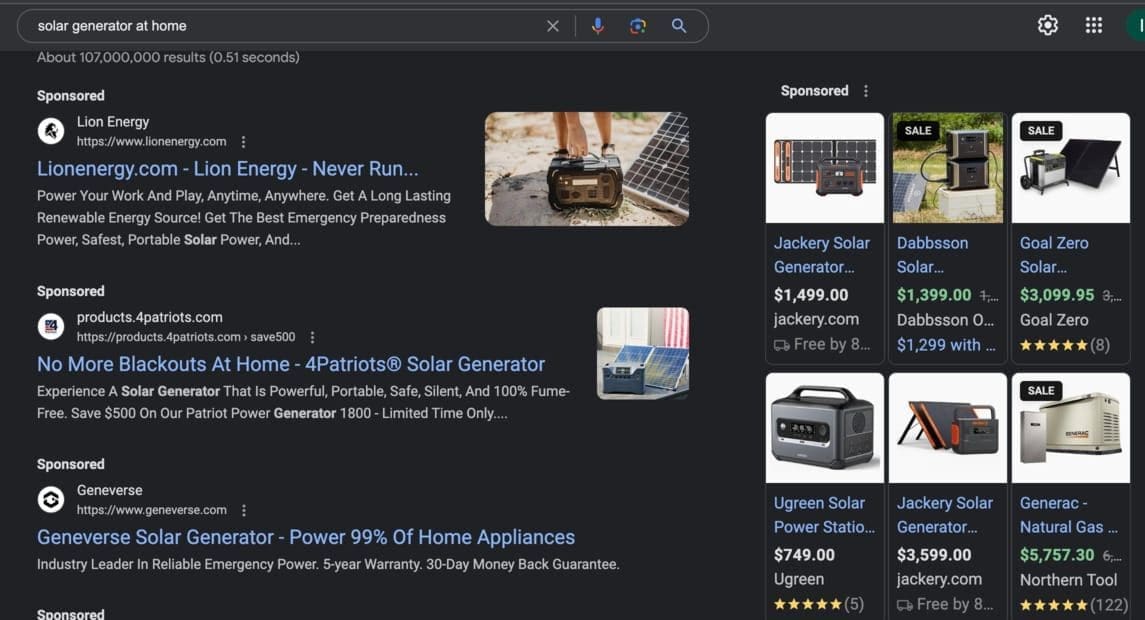1145x620 pixels.
Task: Open Google Lens image search
Action: (638, 26)
